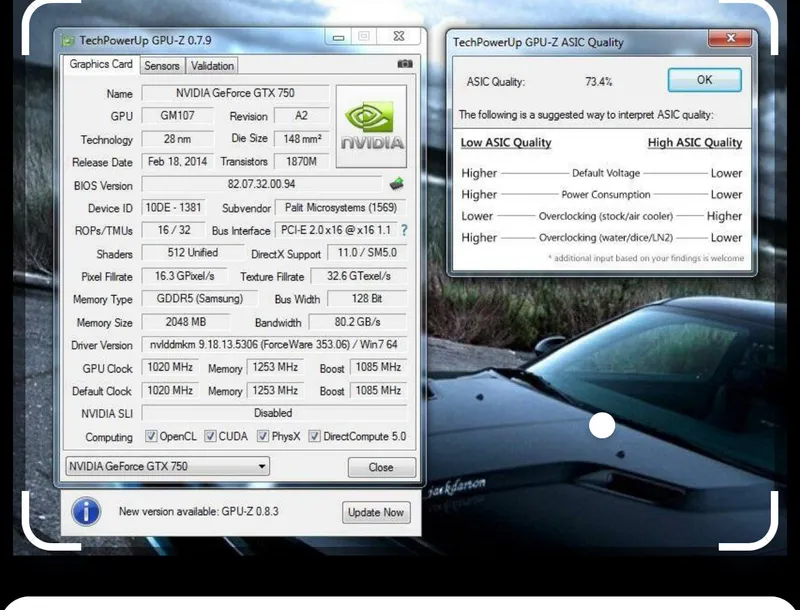The width and height of the screenshot is (800, 610).
Task: Toggle the CUDA checkbox
Action: tap(210, 436)
